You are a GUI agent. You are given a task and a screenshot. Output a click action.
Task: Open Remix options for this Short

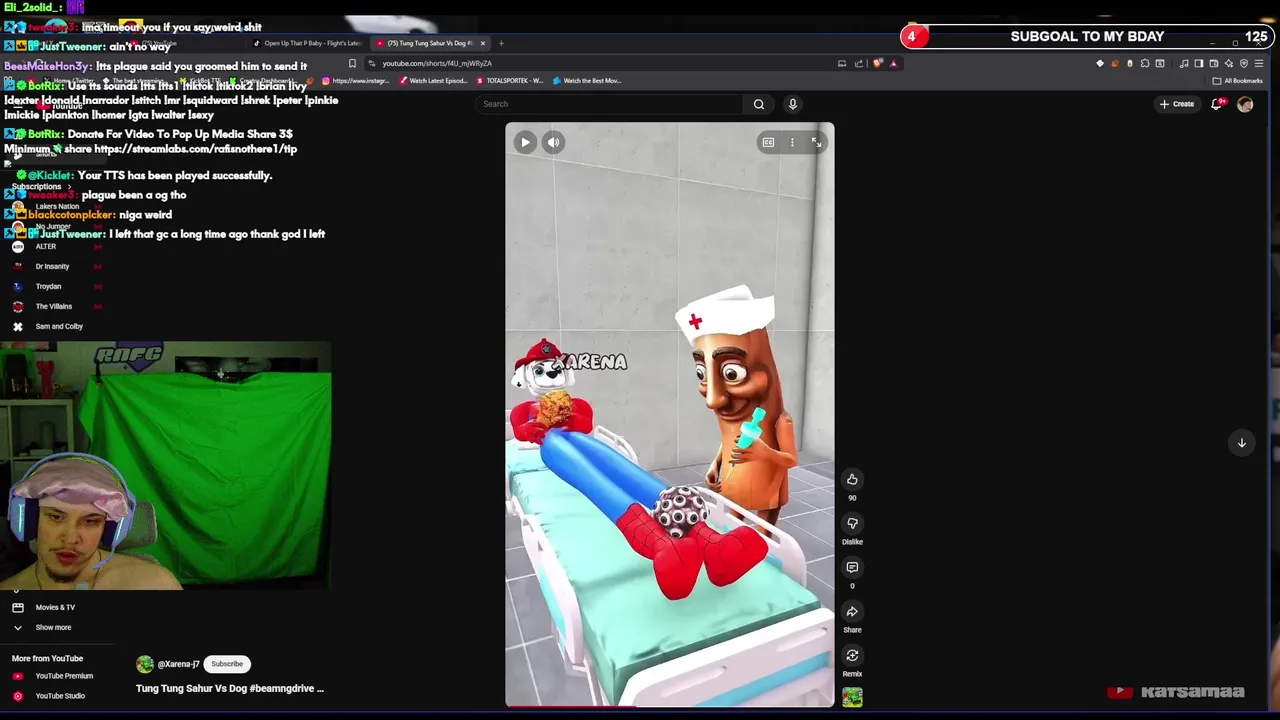[852, 655]
